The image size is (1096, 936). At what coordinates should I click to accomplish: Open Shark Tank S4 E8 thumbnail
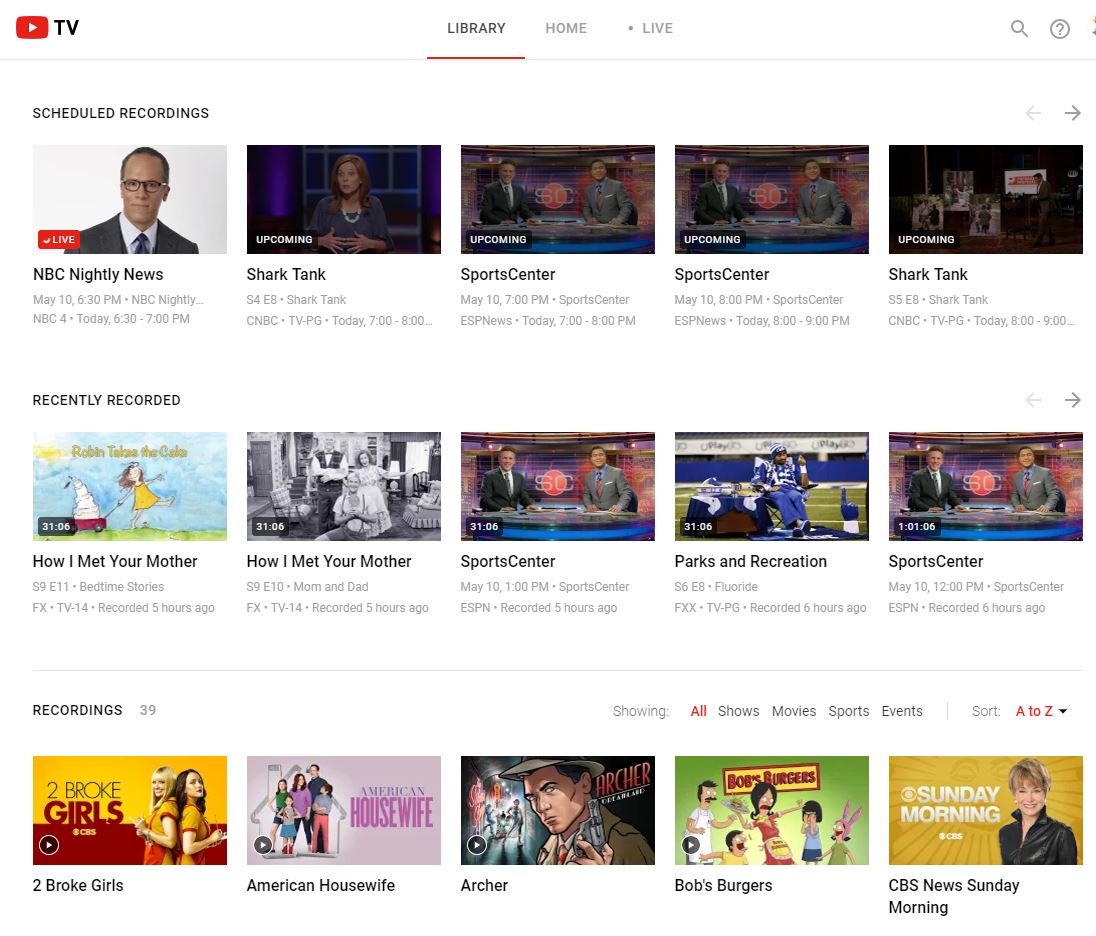click(x=344, y=199)
